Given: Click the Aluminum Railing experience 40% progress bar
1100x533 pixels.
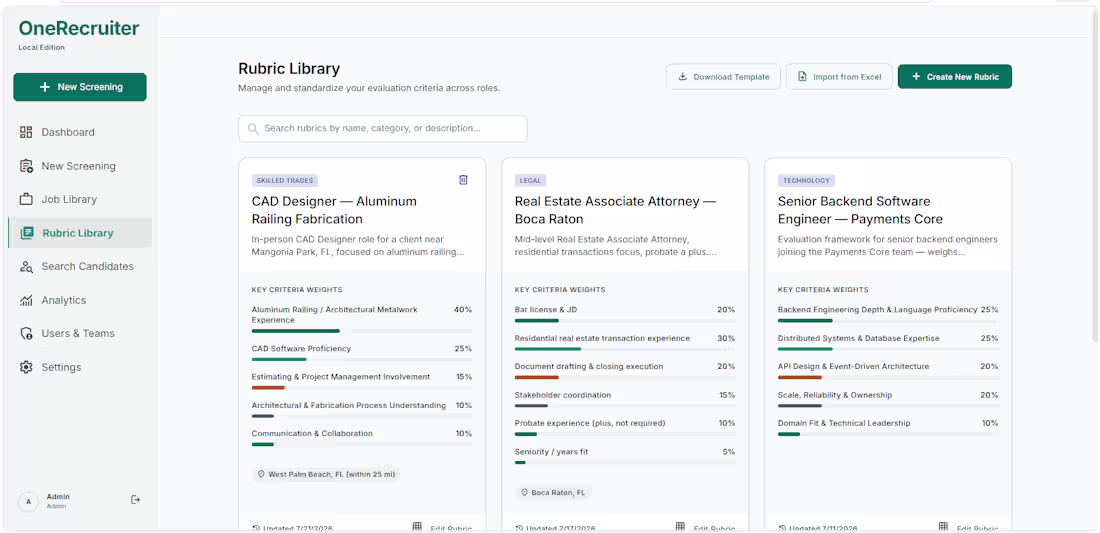Looking at the screenshot, I should point(361,331).
